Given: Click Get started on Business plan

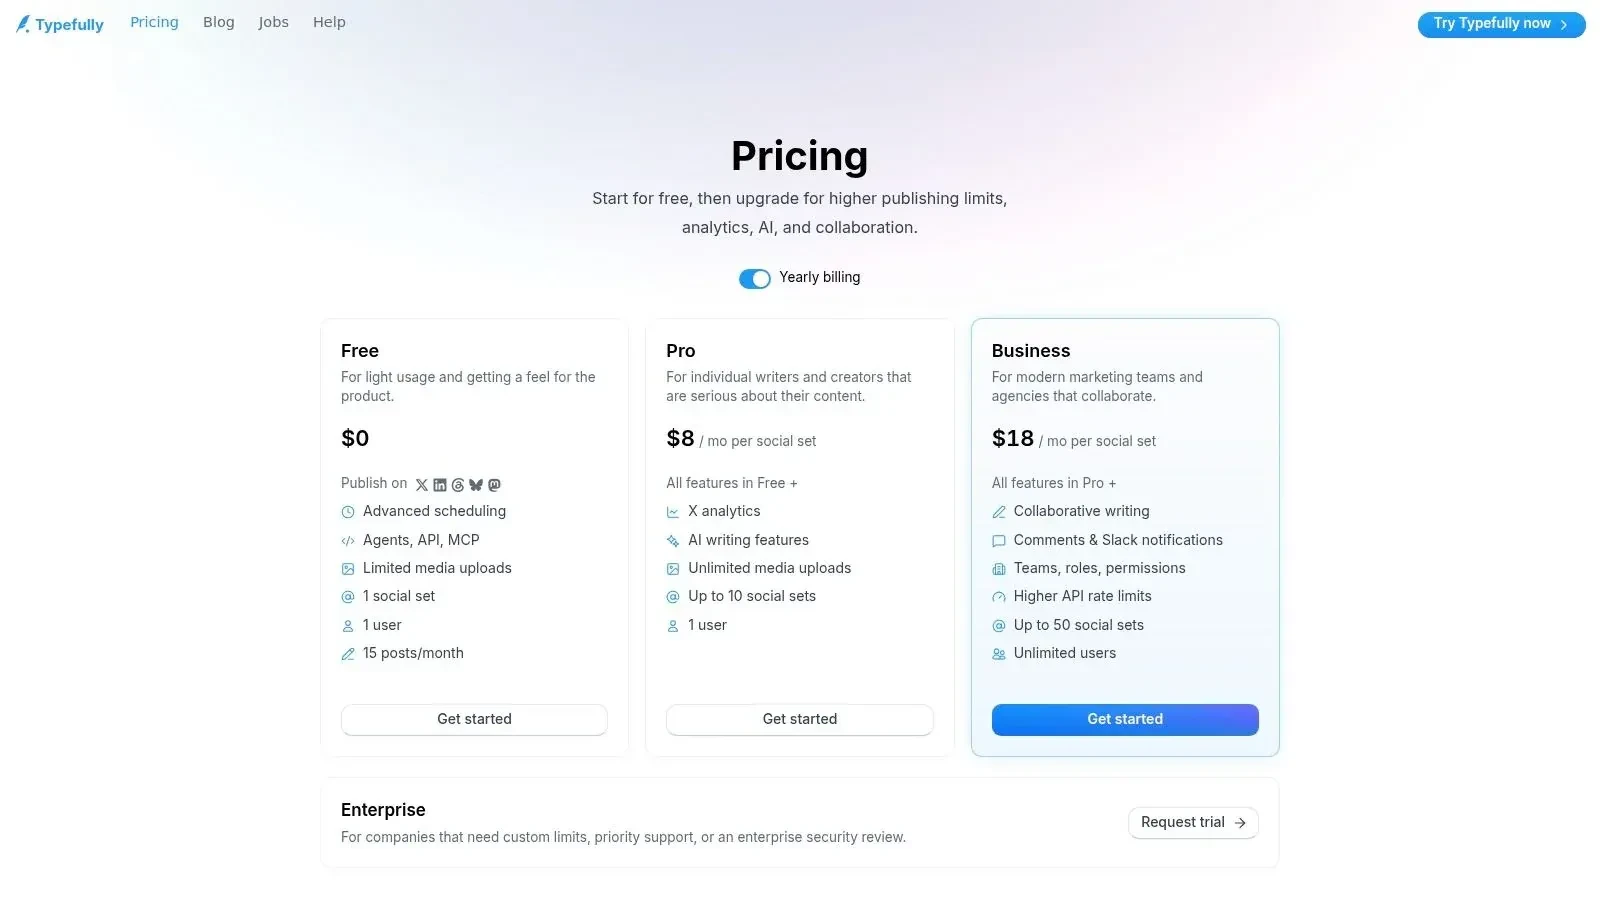Looking at the screenshot, I should (1125, 719).
